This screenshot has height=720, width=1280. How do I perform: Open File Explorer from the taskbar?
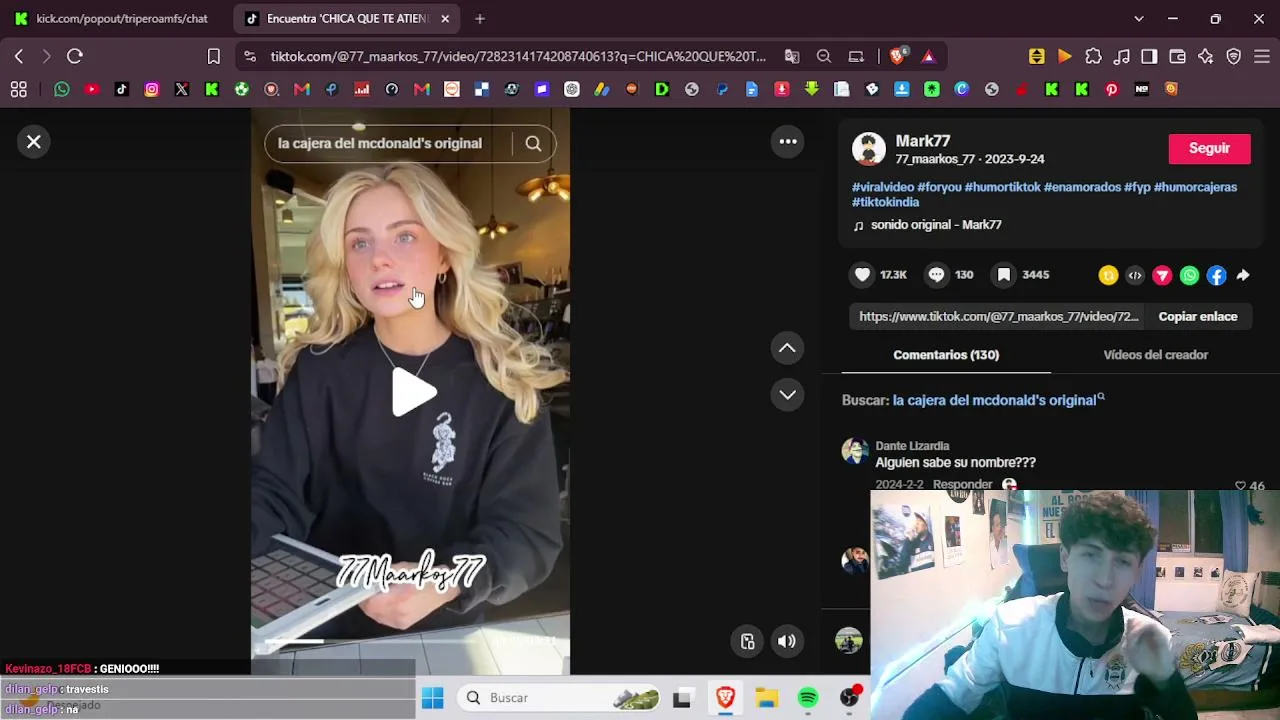[x=766, y=698]
